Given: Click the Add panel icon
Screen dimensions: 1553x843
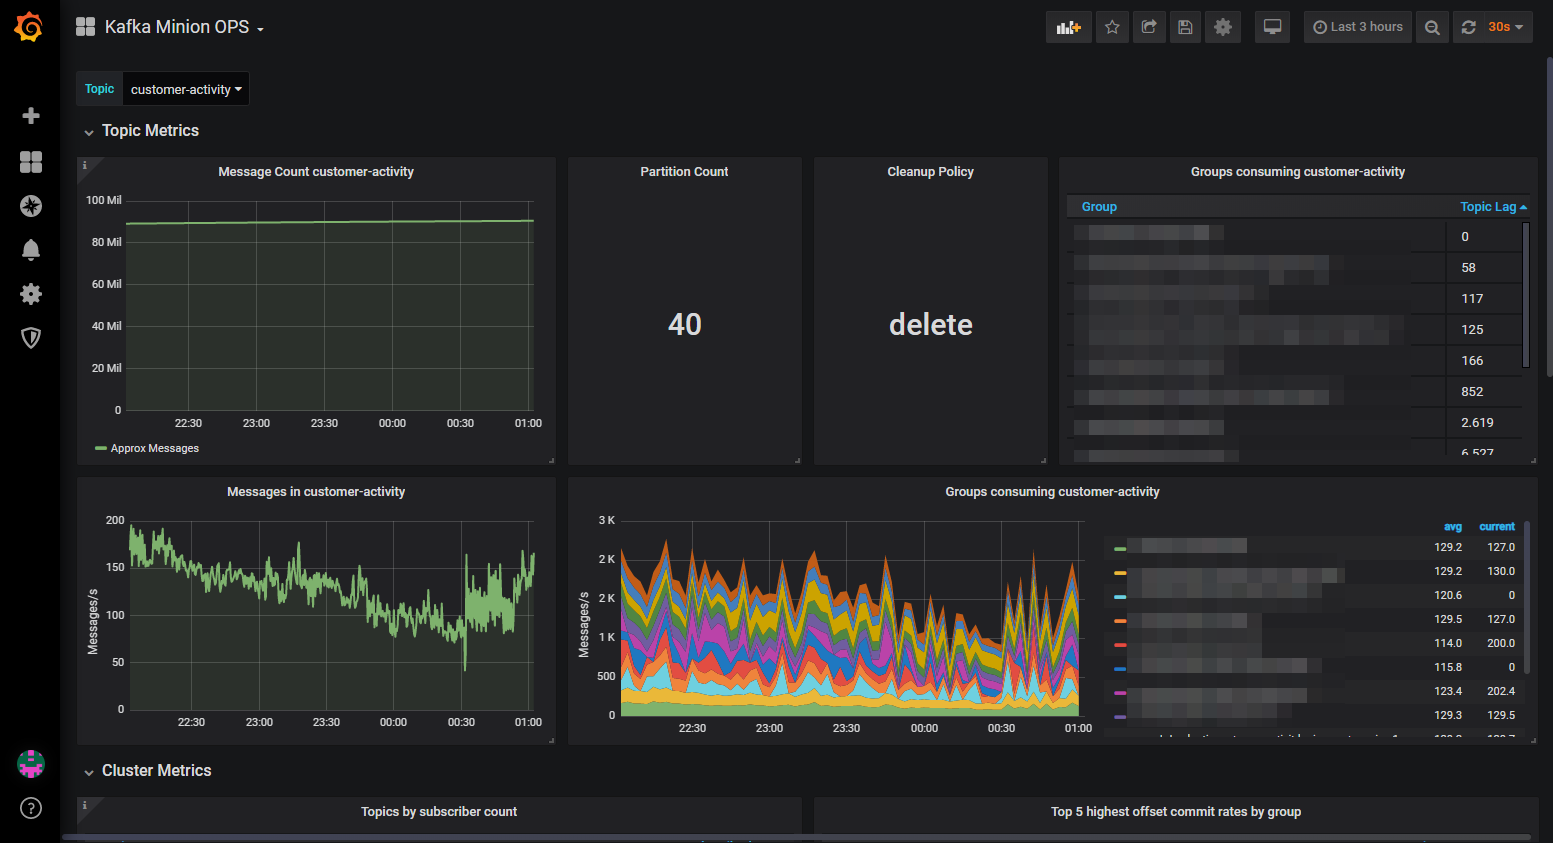Looking at the screenshot, I should click(1069, 27).
